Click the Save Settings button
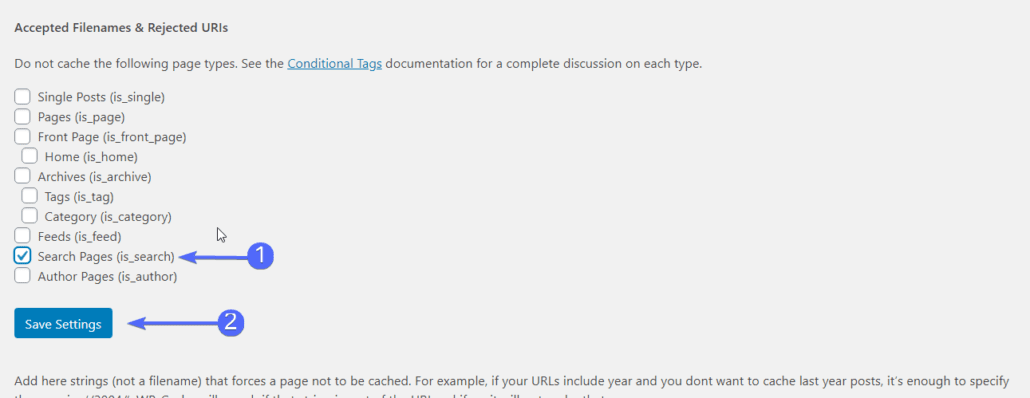This screenshot has width=1030, height=398. click(x=63, y=323)
